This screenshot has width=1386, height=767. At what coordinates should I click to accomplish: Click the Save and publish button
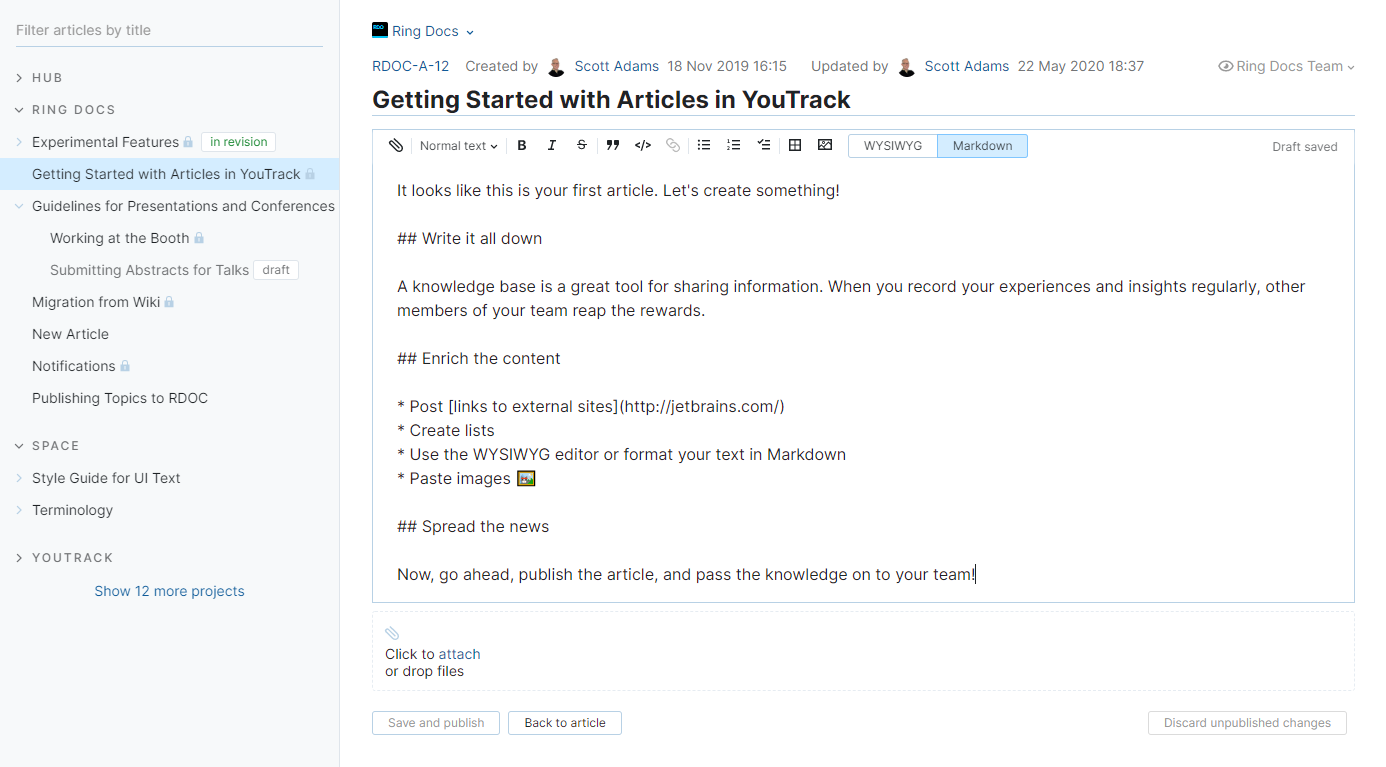(x=436, y=723)
